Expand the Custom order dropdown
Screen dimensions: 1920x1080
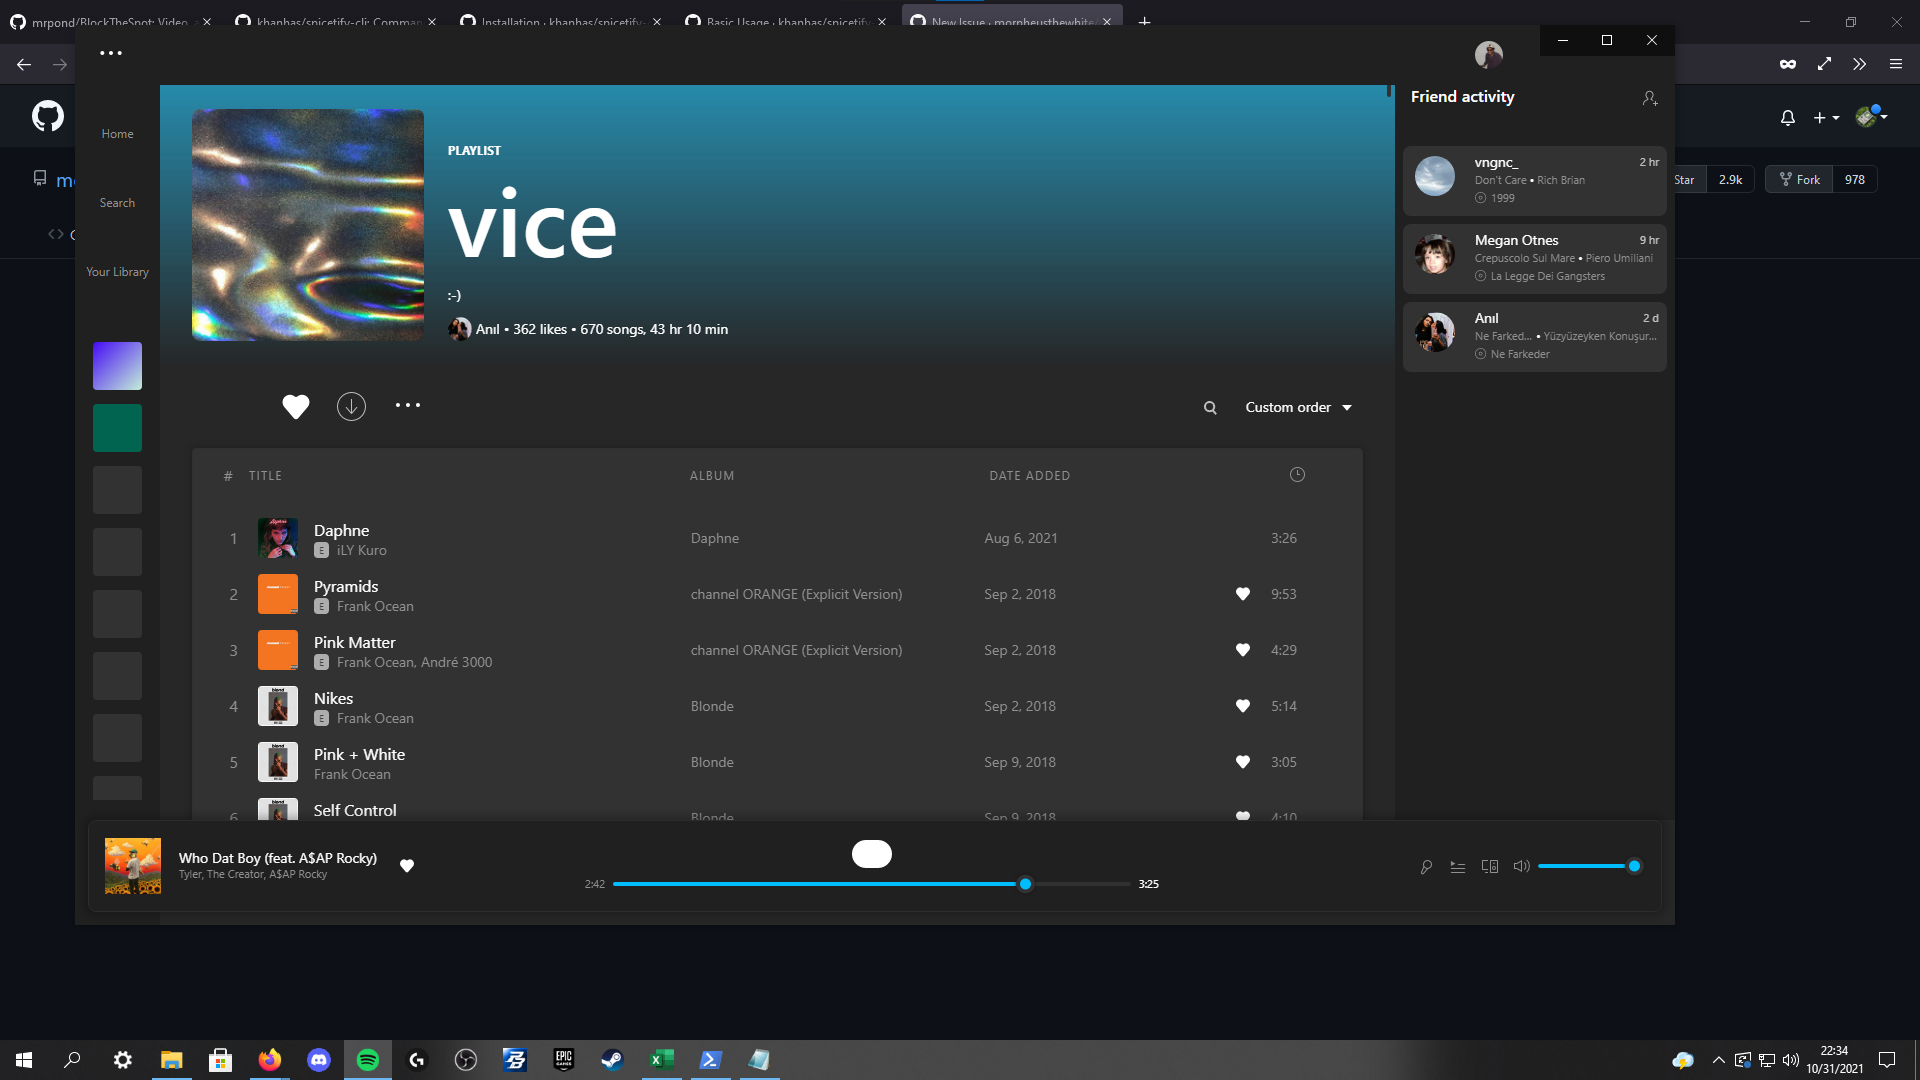click(x=1298, y=408)
